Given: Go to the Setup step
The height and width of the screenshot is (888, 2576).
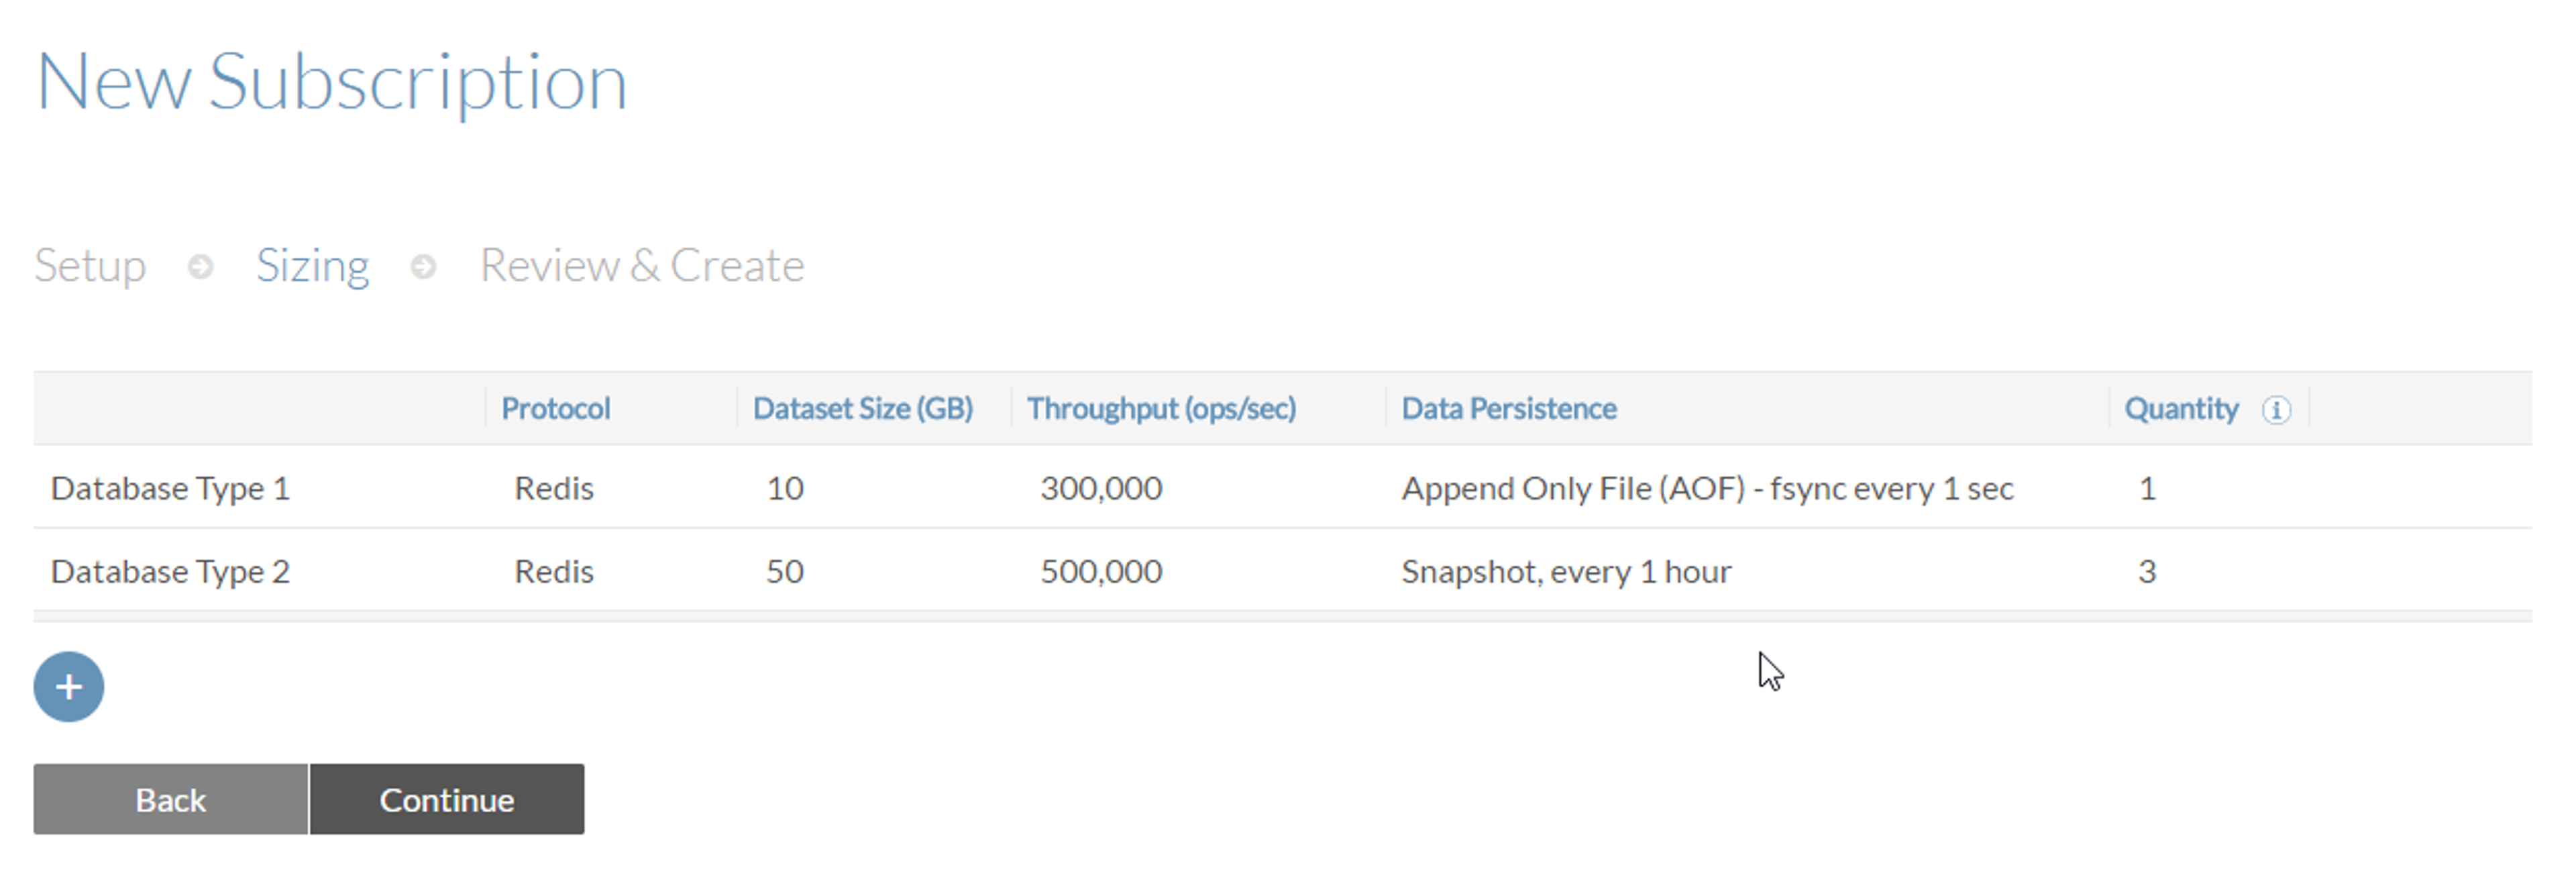Looking at the screenshot, I should [x=90, y=266].
